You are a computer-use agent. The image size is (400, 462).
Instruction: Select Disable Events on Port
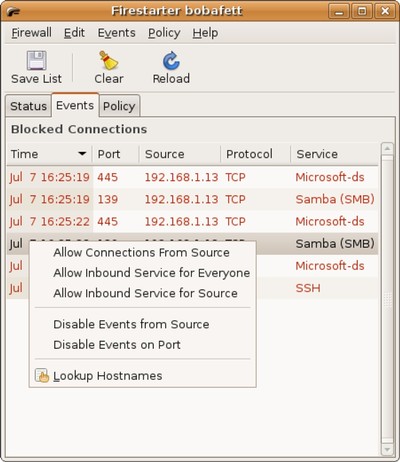point(117,345)
